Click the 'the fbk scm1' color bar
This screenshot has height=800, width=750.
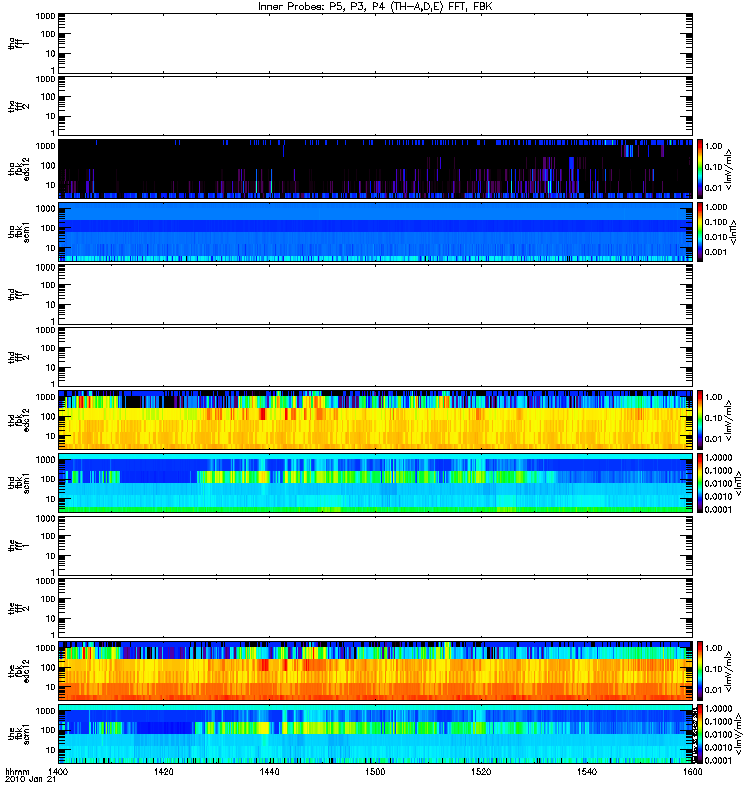click(700, 734)
